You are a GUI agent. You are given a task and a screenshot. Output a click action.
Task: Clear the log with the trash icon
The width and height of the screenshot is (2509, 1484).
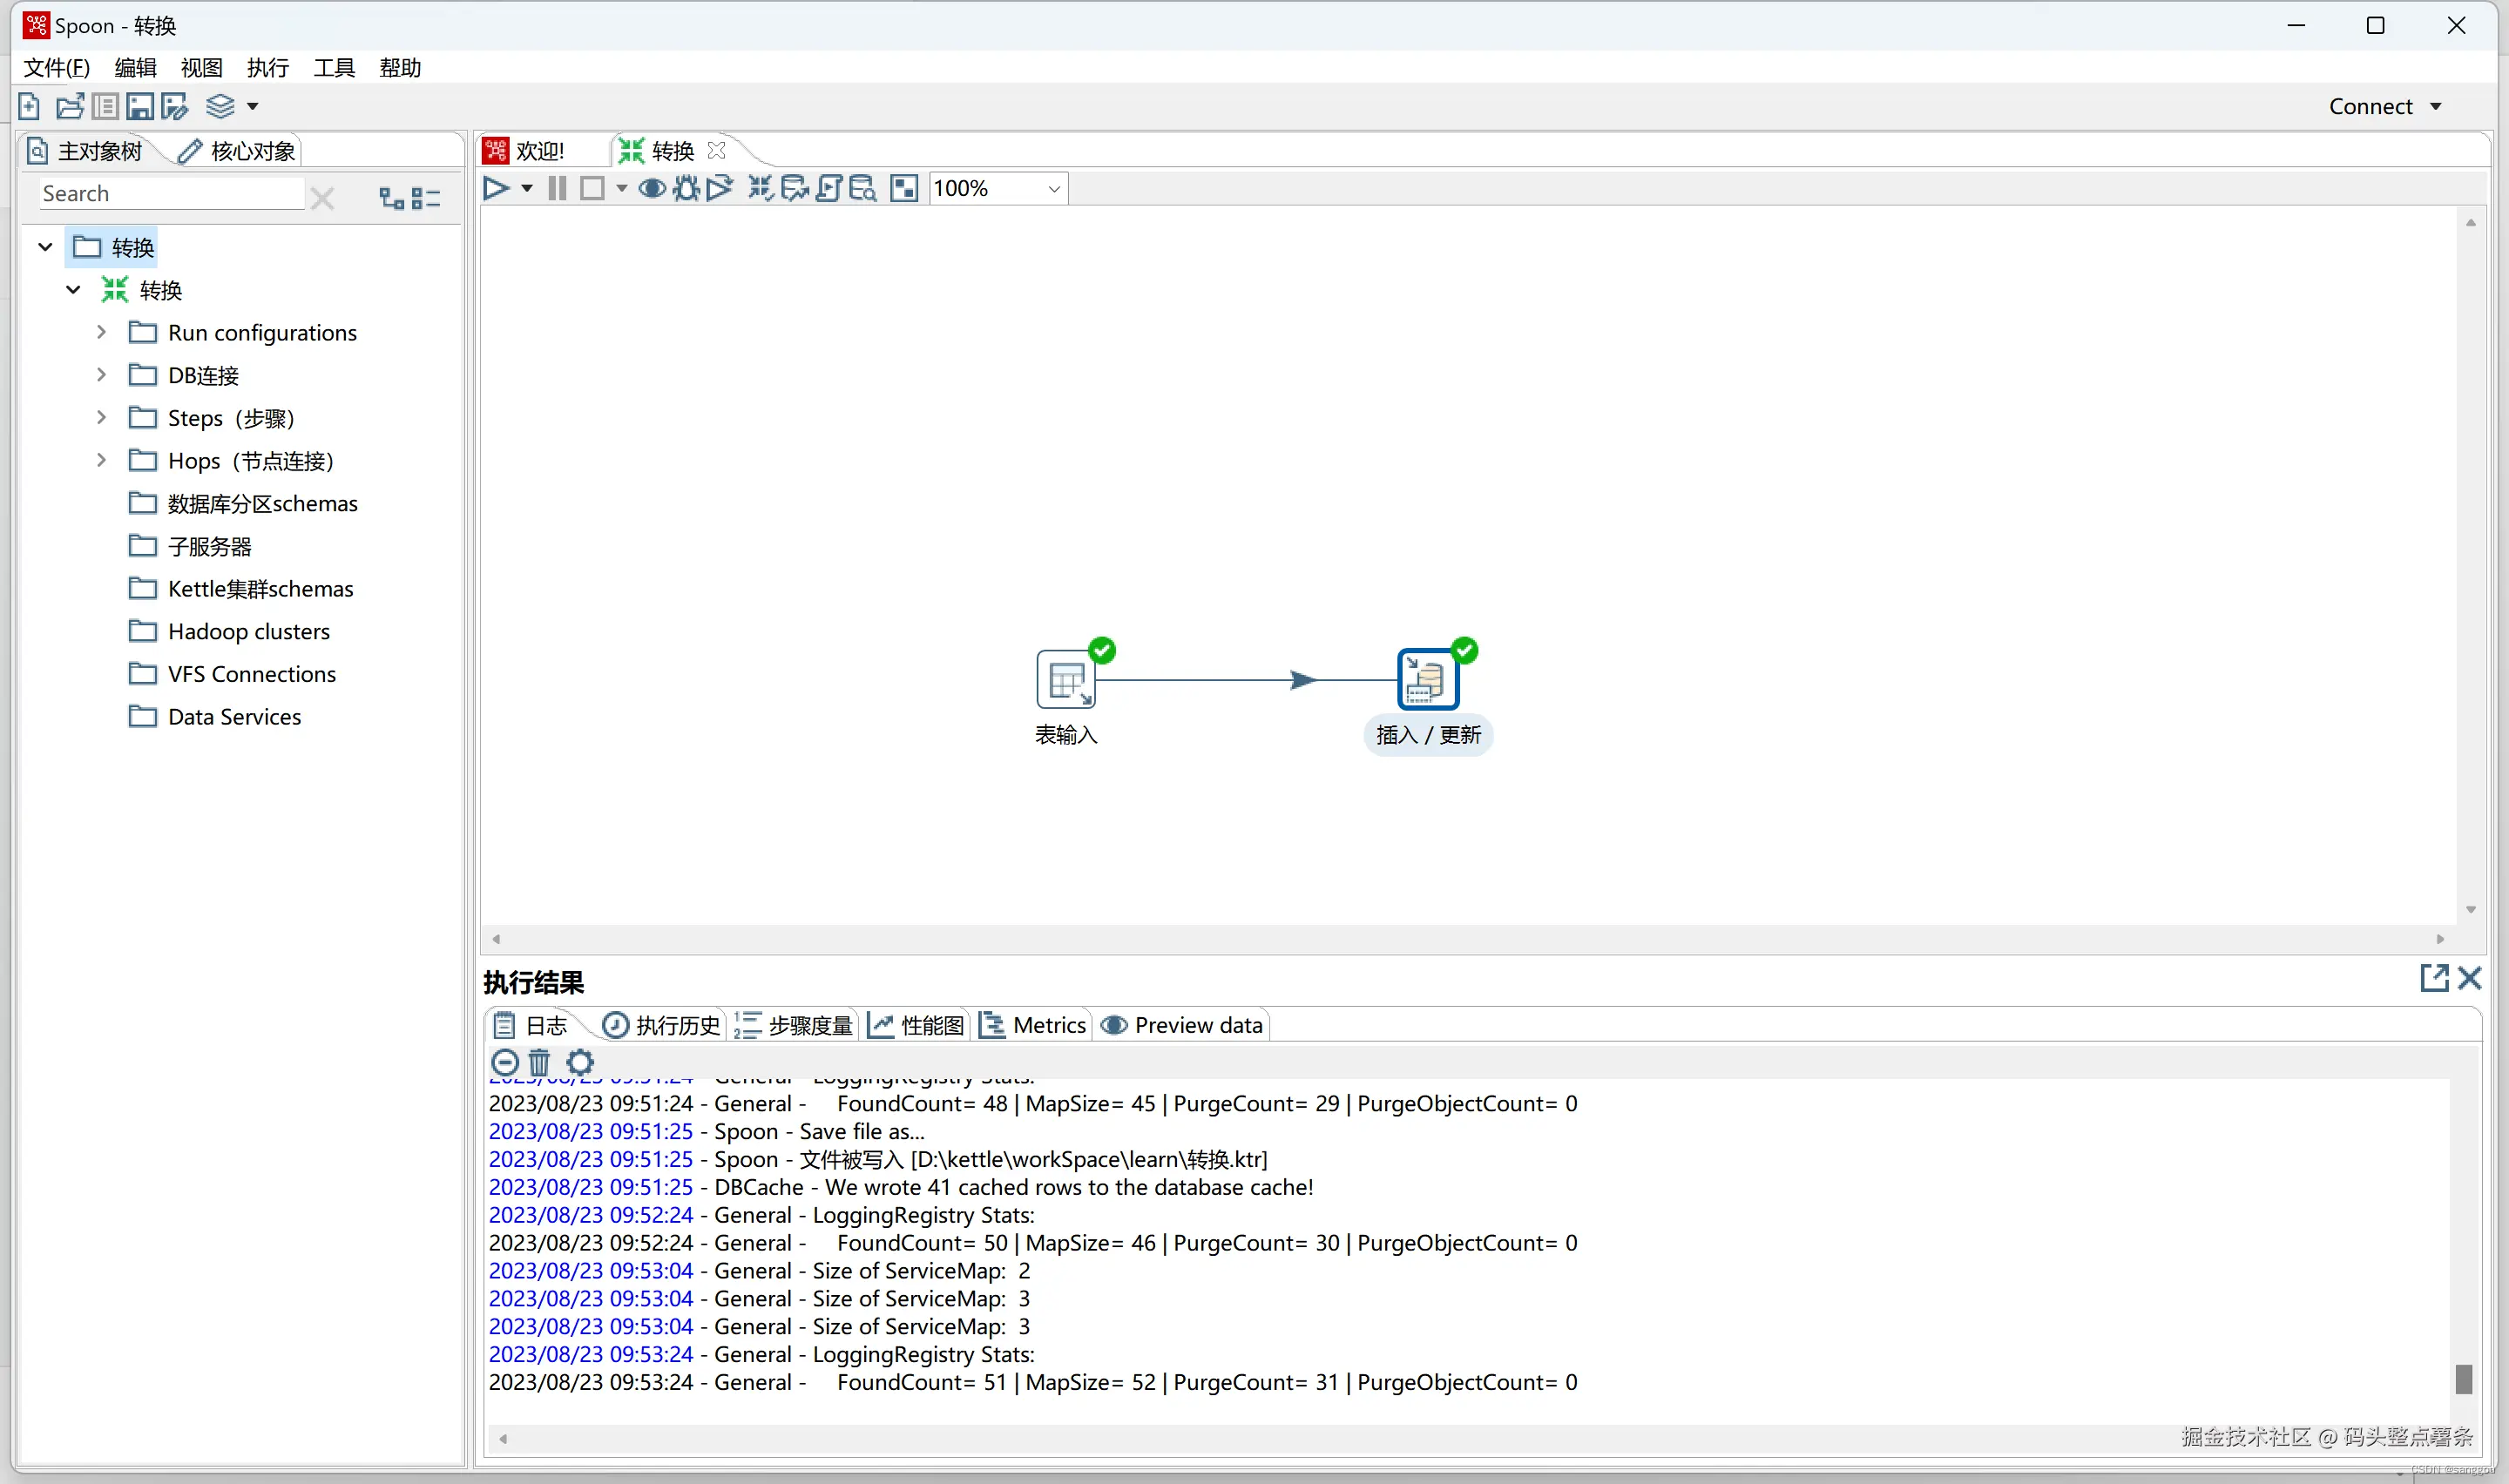coord(539,1062)
